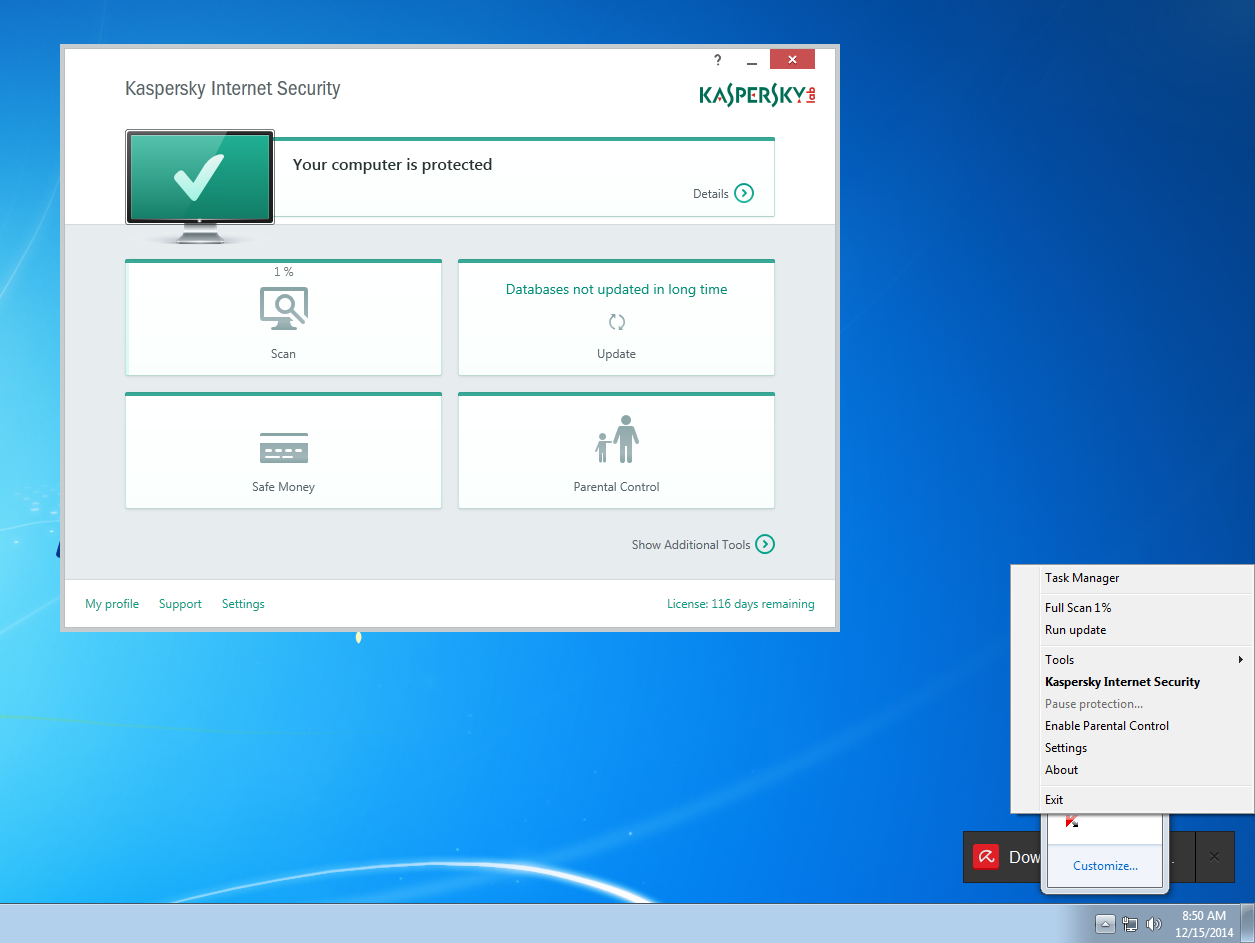Click the network tray icon
This screenshot has height=943, width=1255.
[1130, 924]
